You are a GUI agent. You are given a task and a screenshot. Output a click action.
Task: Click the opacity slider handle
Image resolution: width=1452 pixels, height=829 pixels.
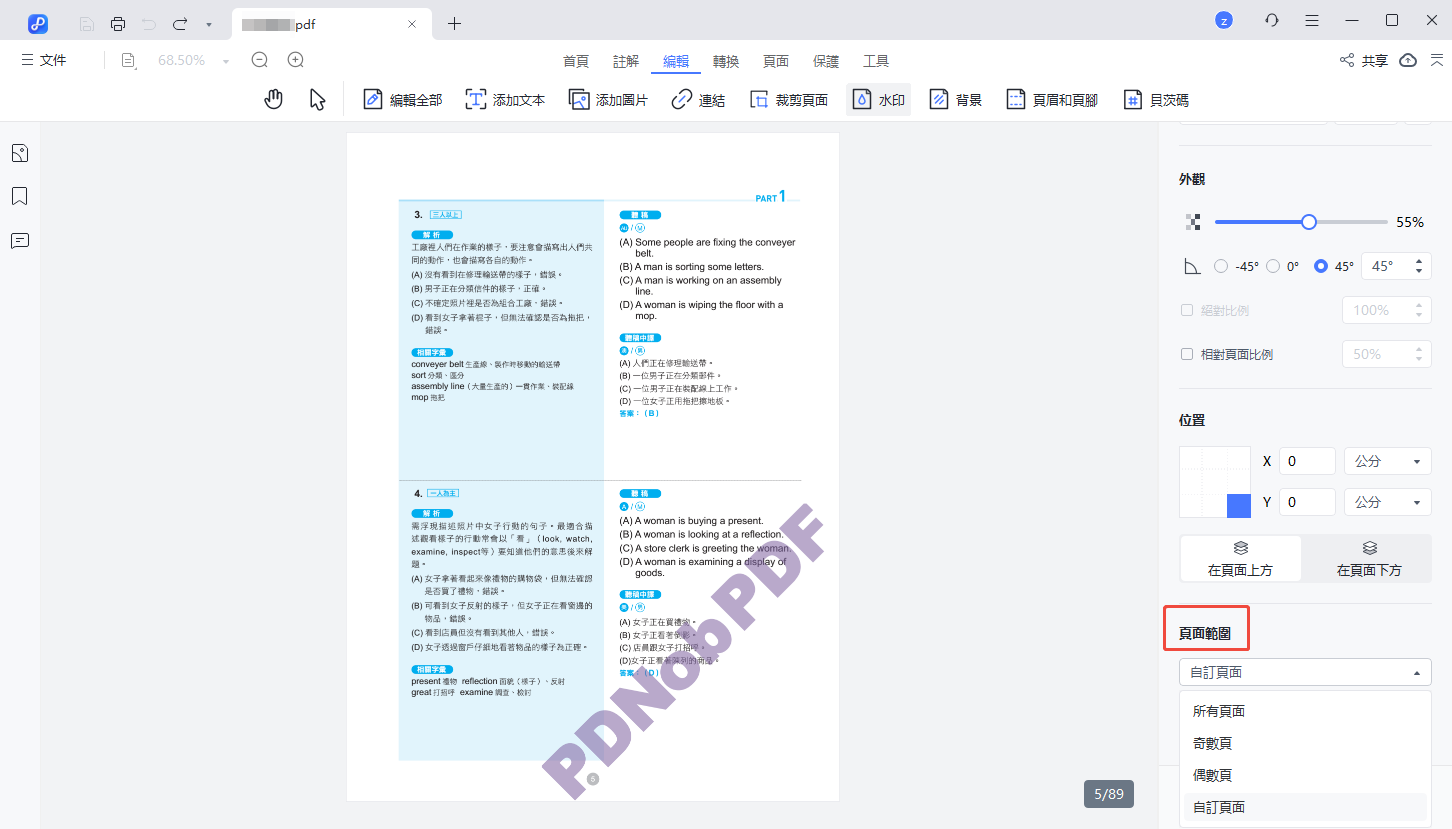pyautogui.click(x=1308, y=222)
